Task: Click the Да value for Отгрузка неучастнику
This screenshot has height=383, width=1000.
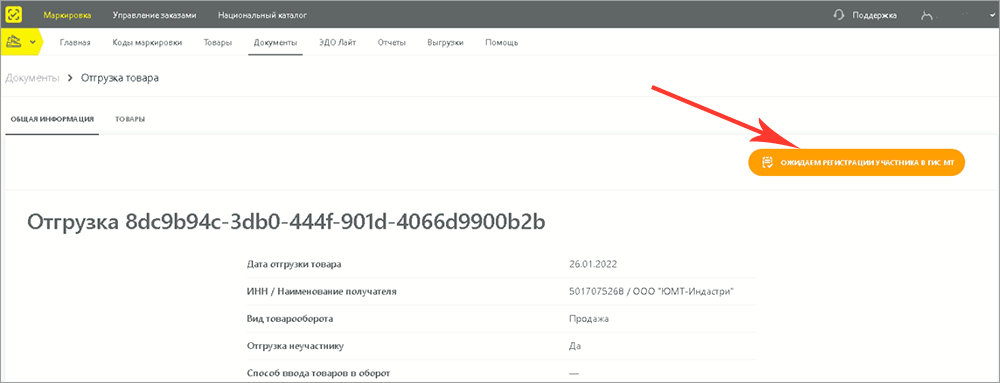Action: pyautogui.click(x=575, y=346)
